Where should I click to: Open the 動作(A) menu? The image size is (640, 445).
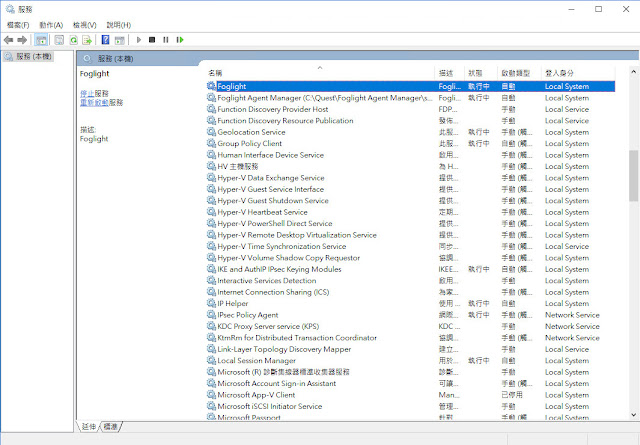51,25
